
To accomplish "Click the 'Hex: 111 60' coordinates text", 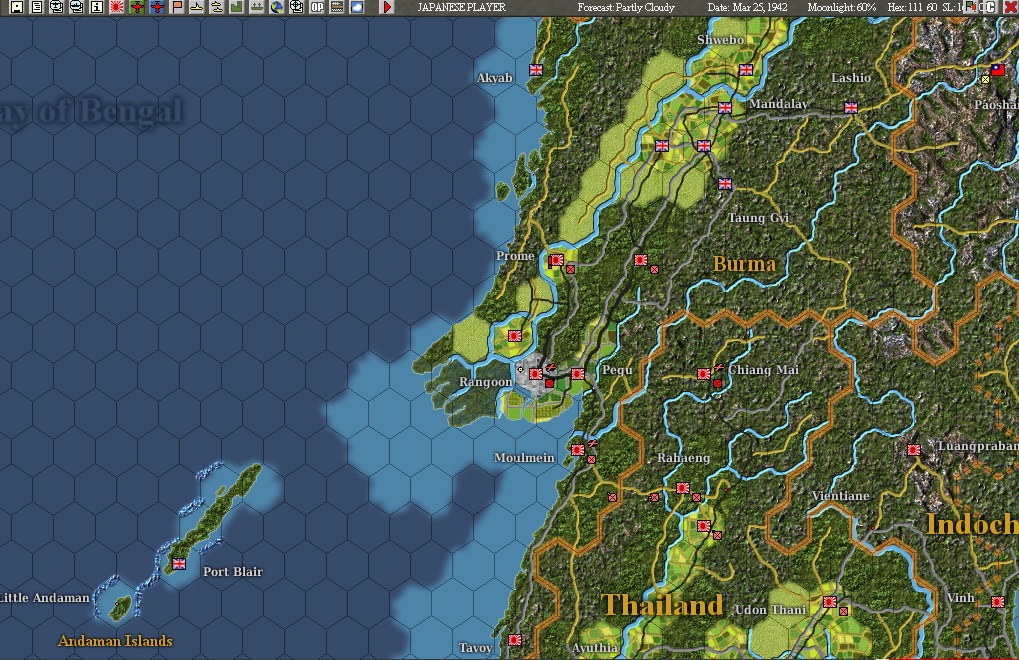I will click(913, 7).
